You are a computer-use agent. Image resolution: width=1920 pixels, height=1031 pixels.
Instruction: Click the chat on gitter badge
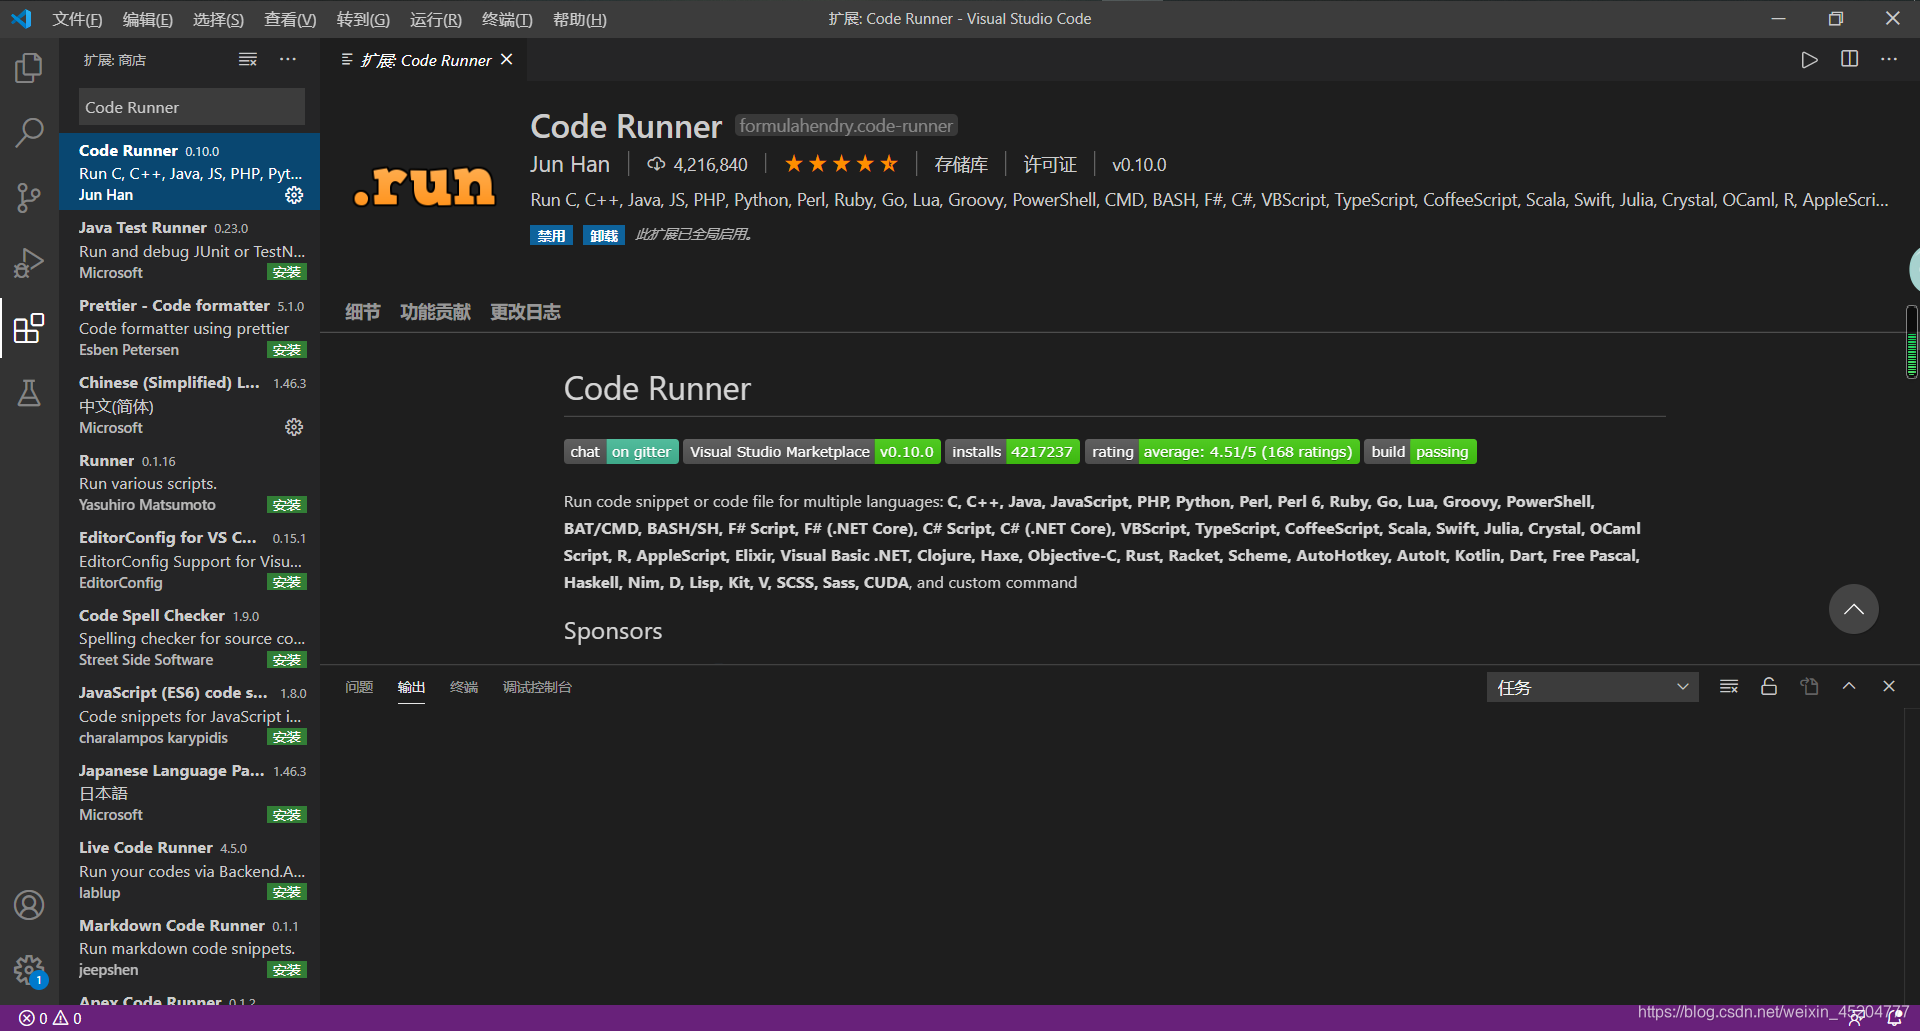coord(621,452)
